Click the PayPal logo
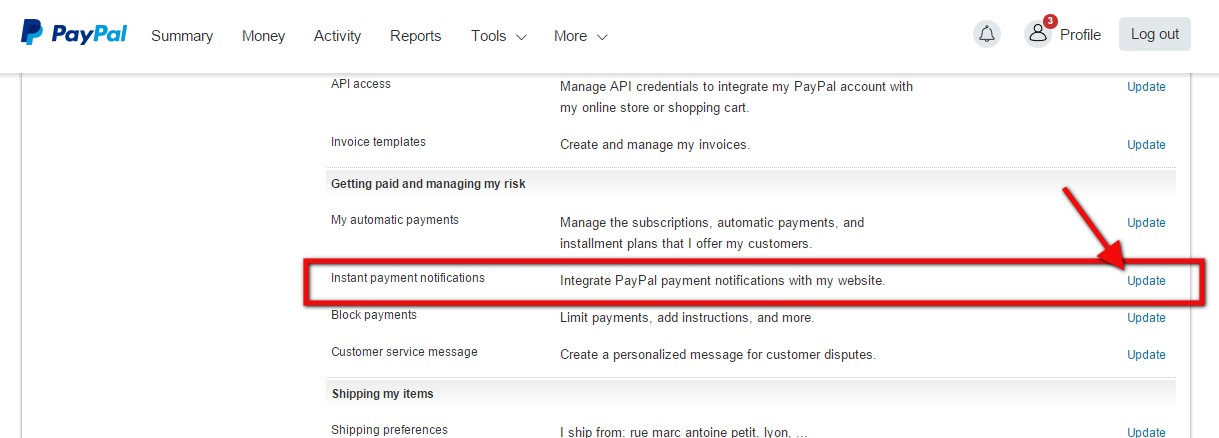Screen dimensions: 1219x438 pyautogui.click(x=74, y=34)
